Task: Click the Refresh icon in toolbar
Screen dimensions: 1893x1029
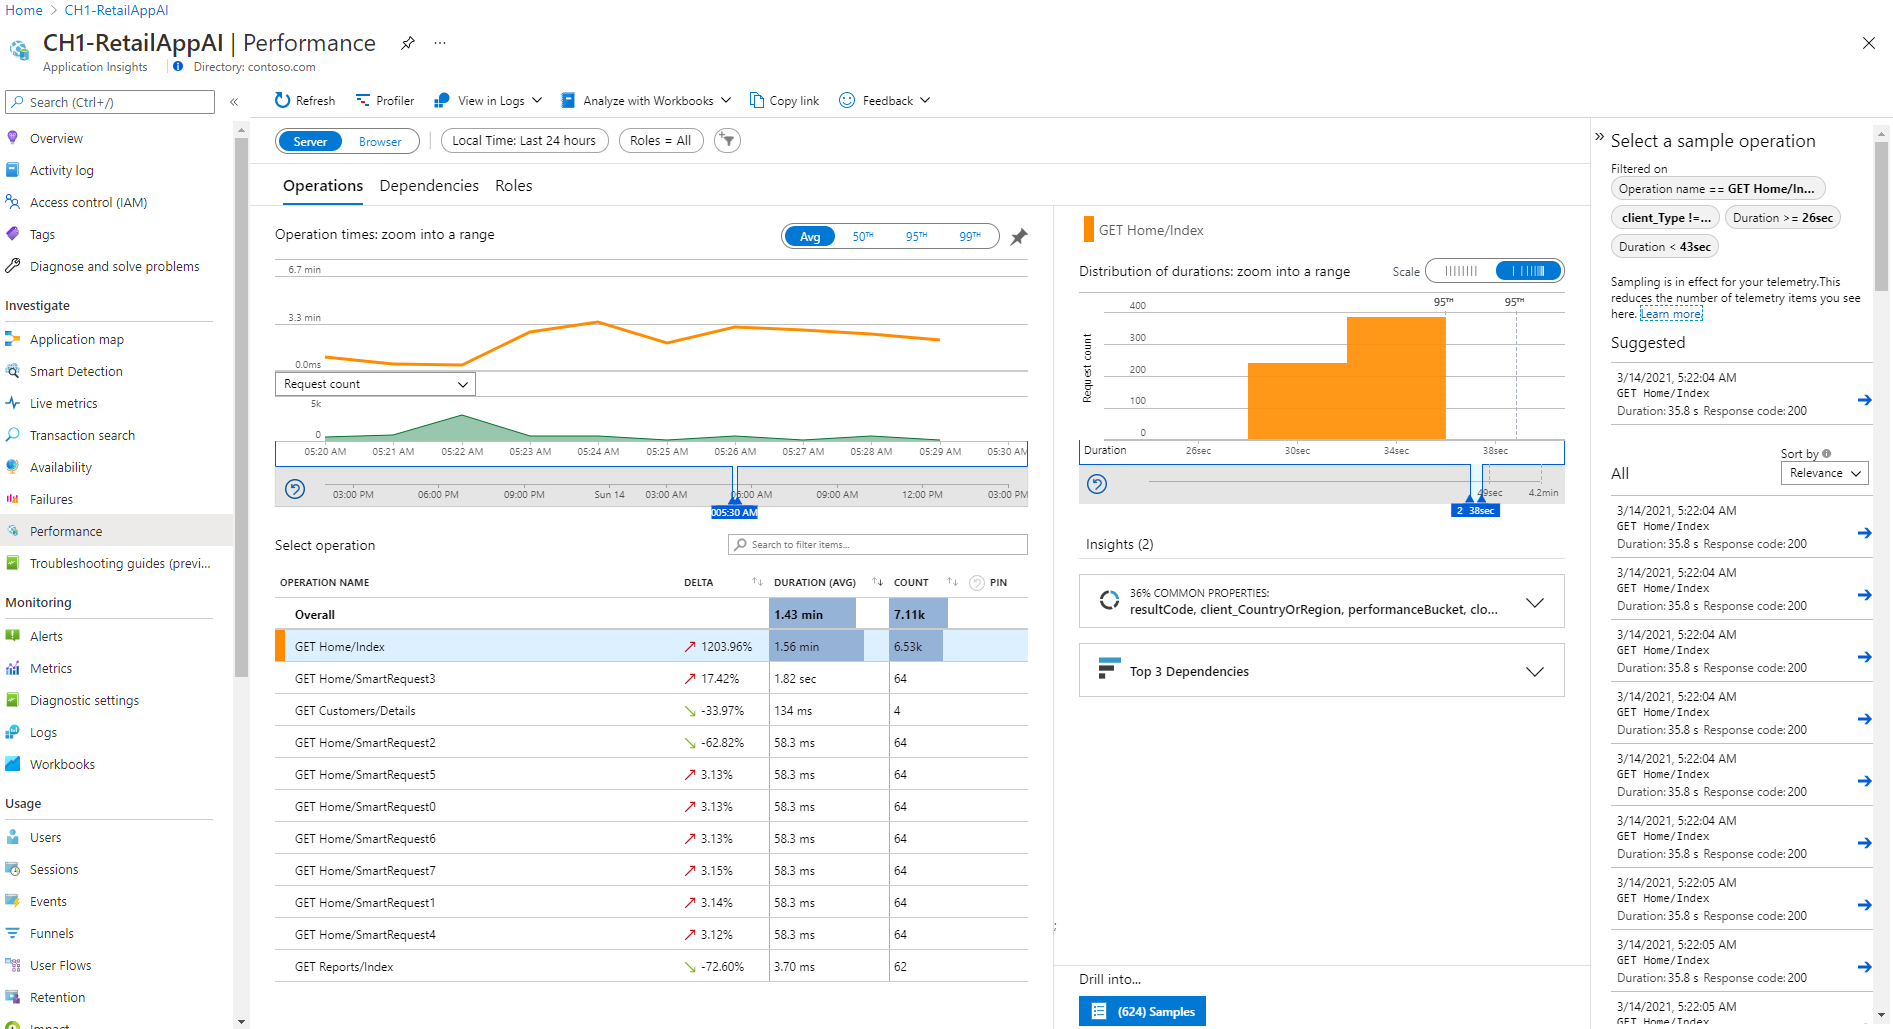Action: pyautogui.click(x=283, y=100)
